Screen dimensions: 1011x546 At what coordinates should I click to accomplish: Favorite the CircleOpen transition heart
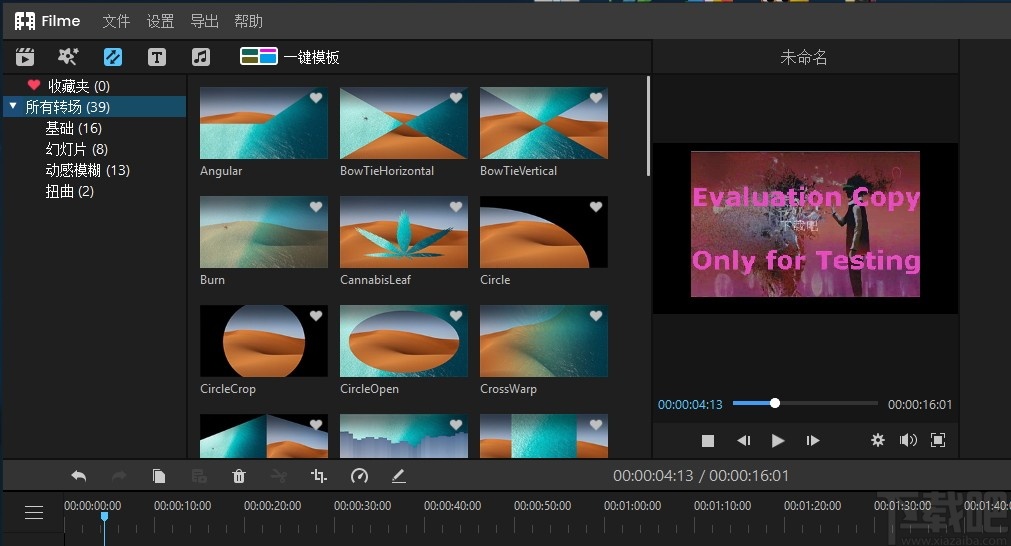pos(456,315)
